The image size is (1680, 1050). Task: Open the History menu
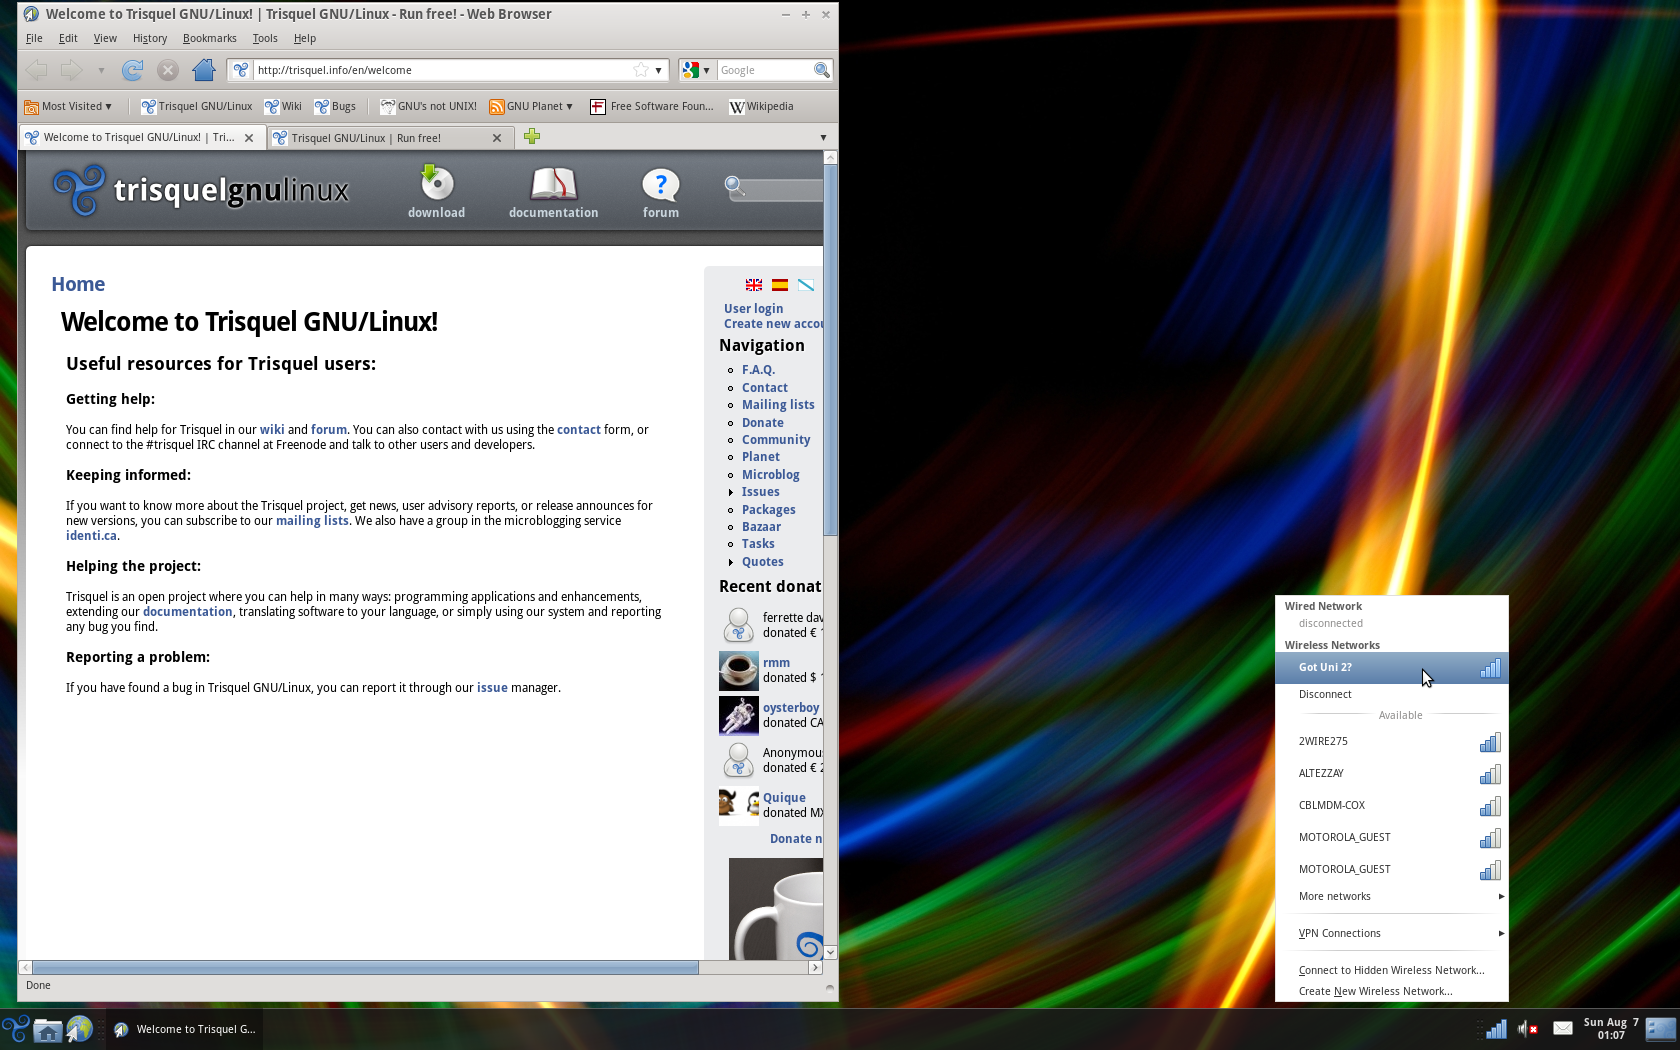[x=150, y=38]
